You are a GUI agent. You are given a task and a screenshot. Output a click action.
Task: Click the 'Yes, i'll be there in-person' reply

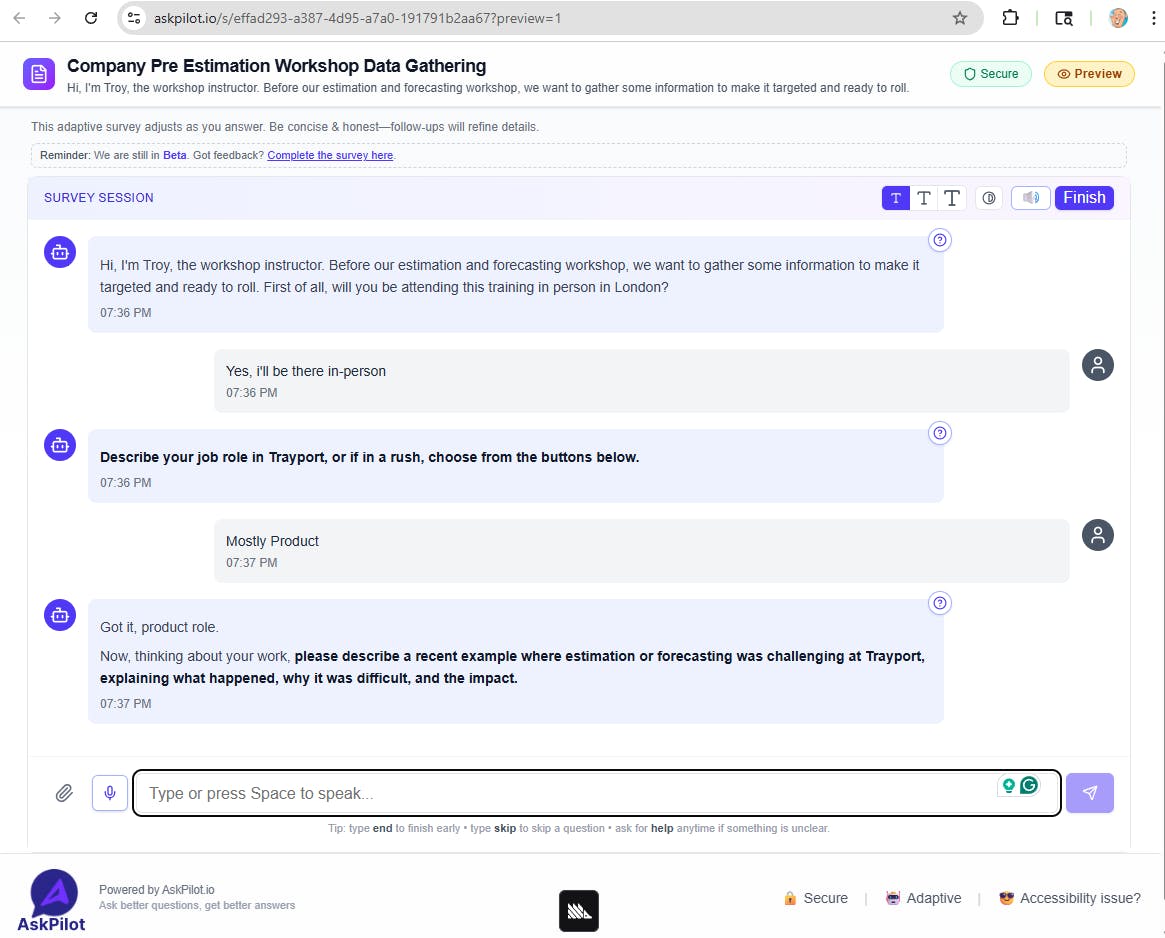(x=305, y=371)
